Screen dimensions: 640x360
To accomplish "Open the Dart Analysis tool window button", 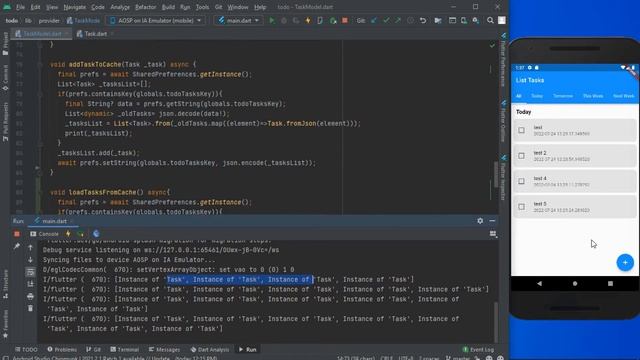I will (210, 349).
